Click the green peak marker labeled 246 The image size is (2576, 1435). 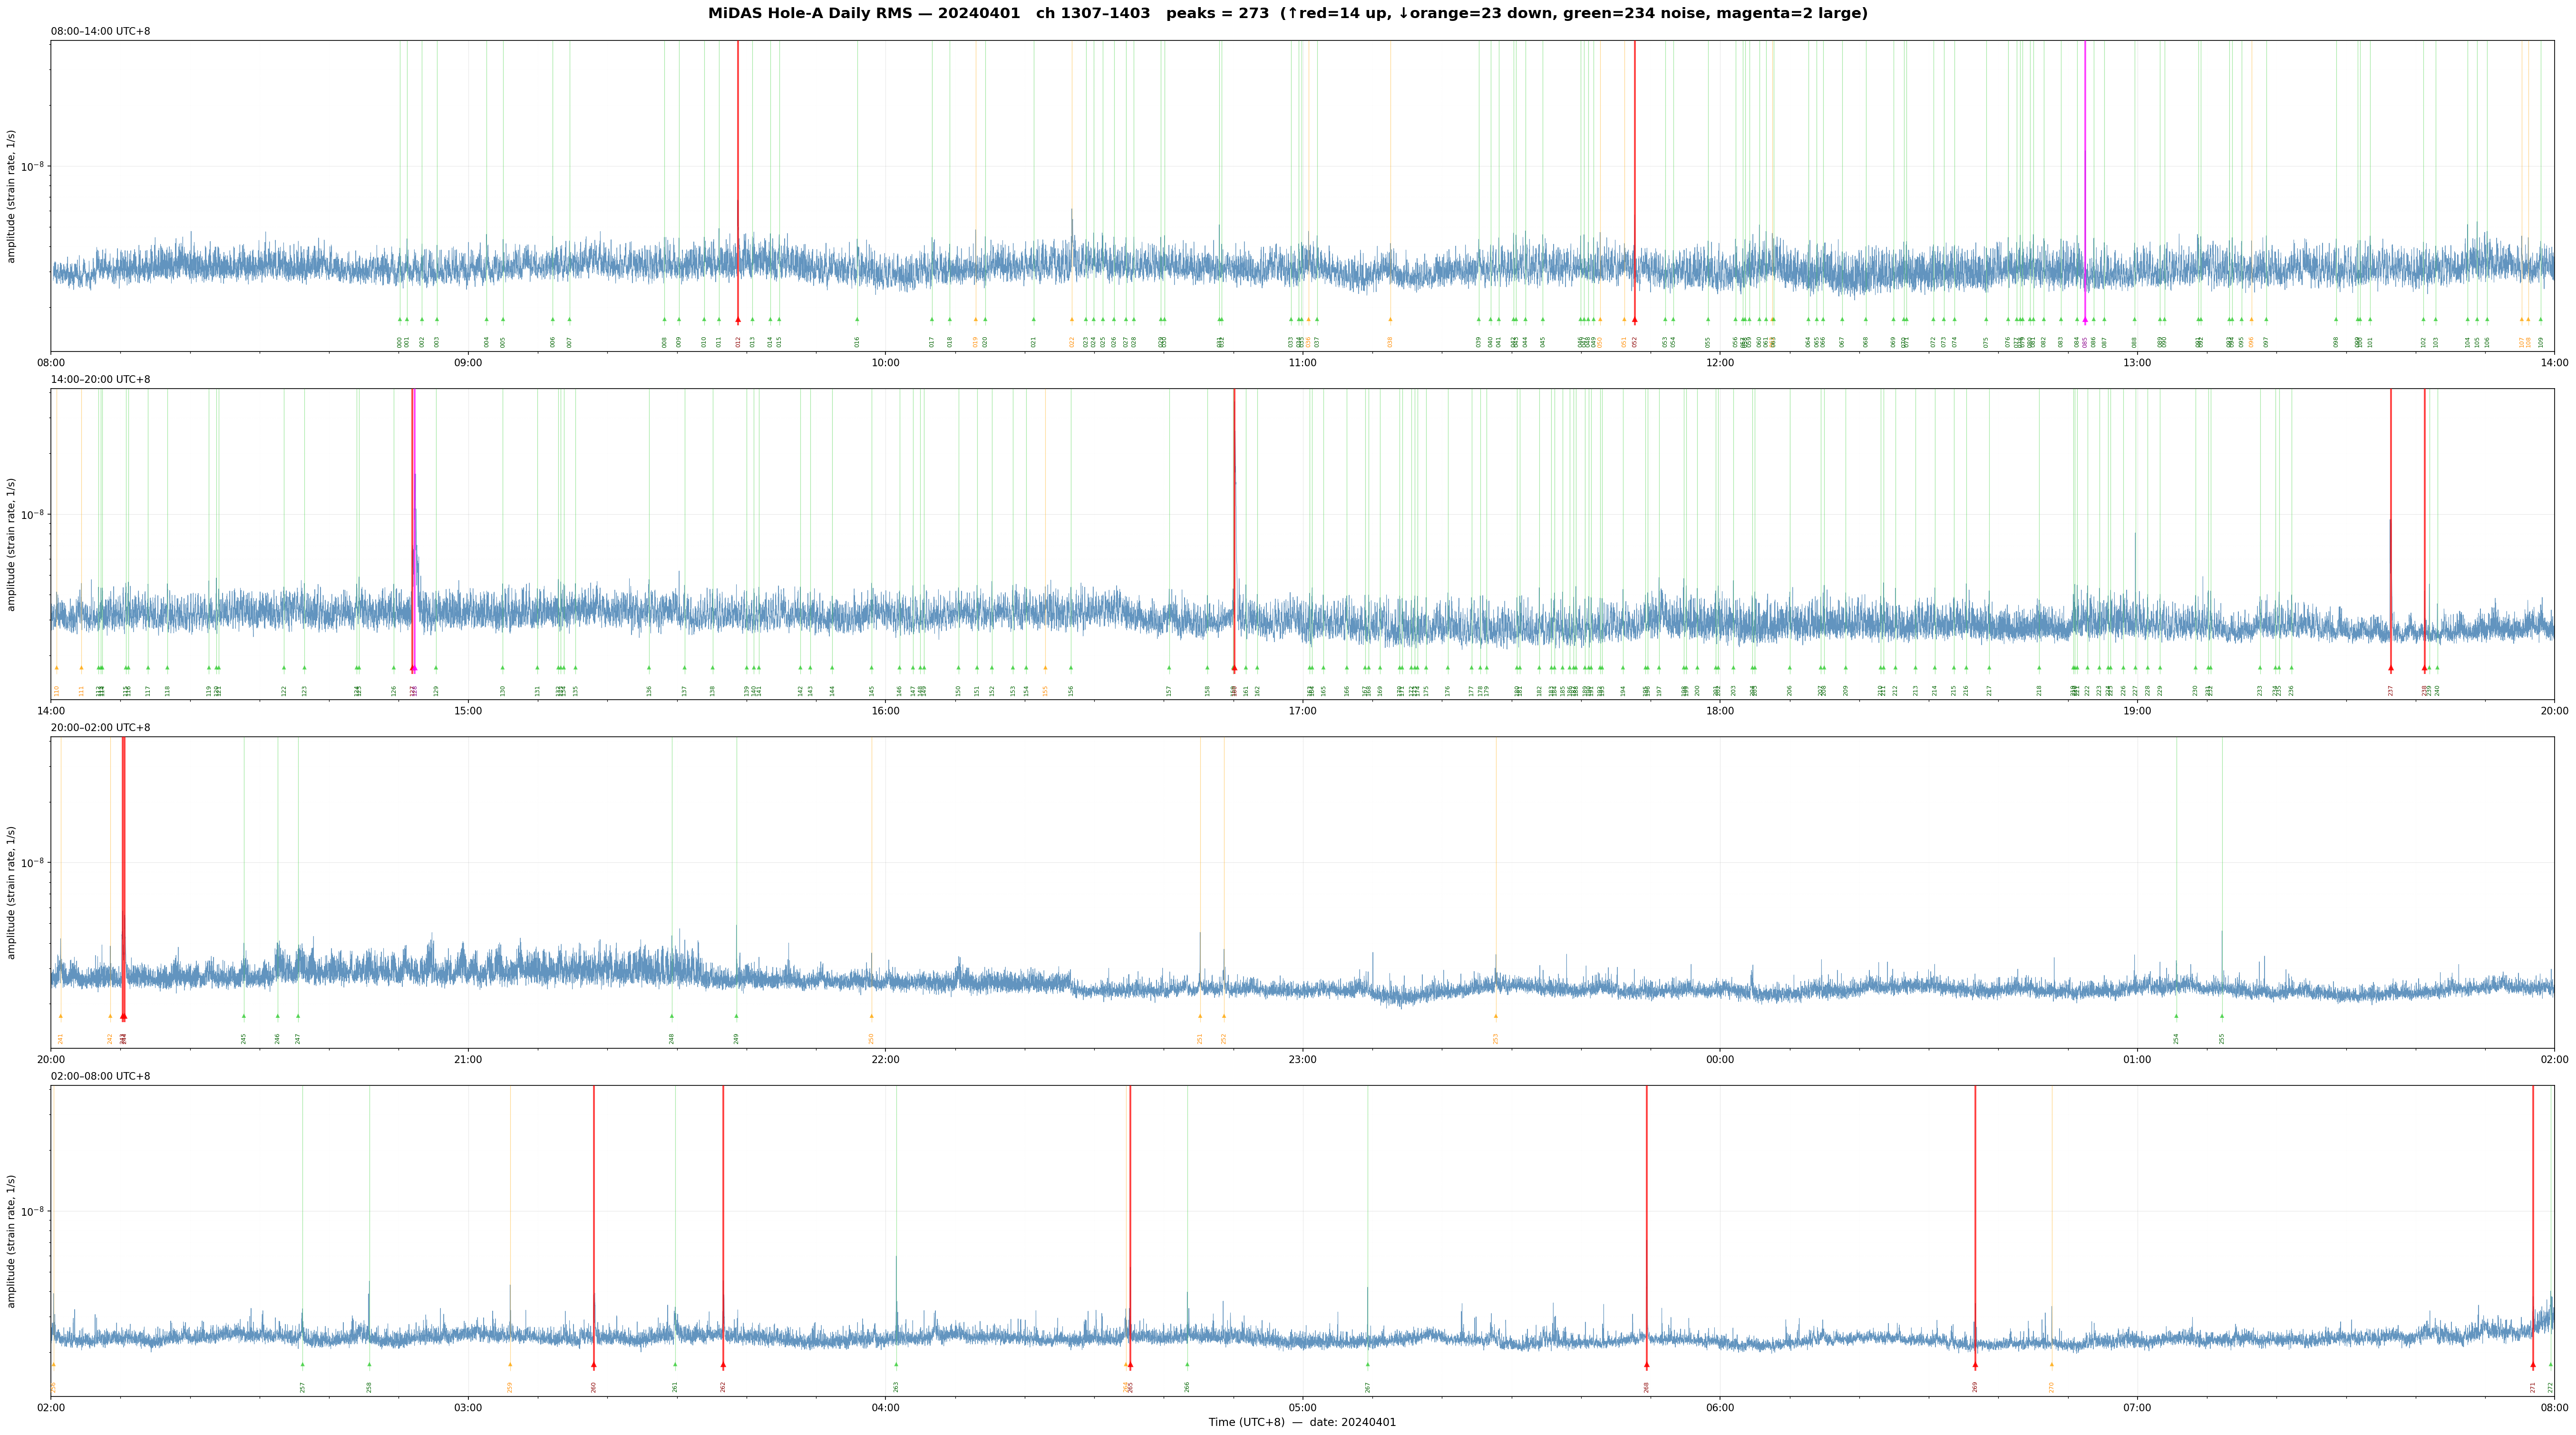pos(278,1016)
